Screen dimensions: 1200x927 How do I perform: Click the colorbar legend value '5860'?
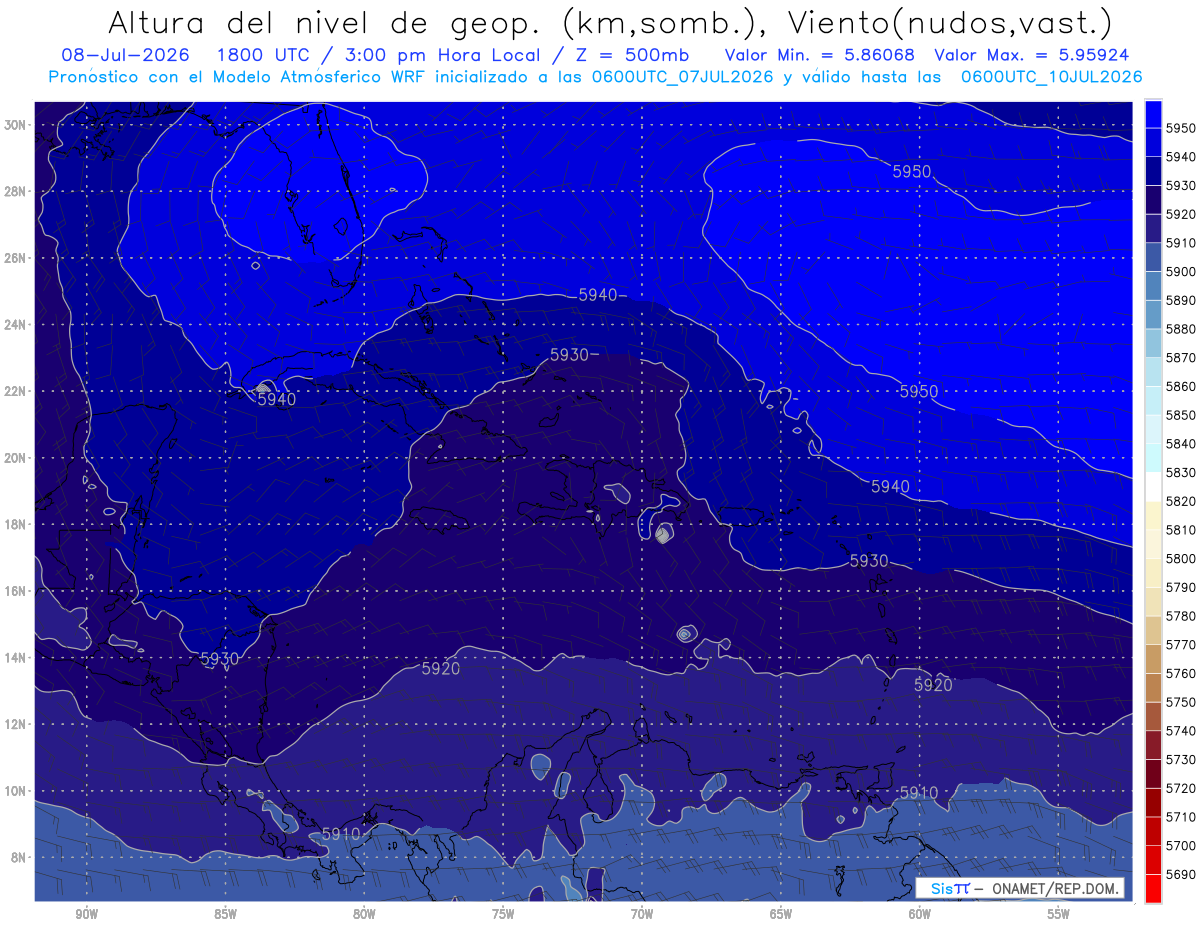[1181, 386]
